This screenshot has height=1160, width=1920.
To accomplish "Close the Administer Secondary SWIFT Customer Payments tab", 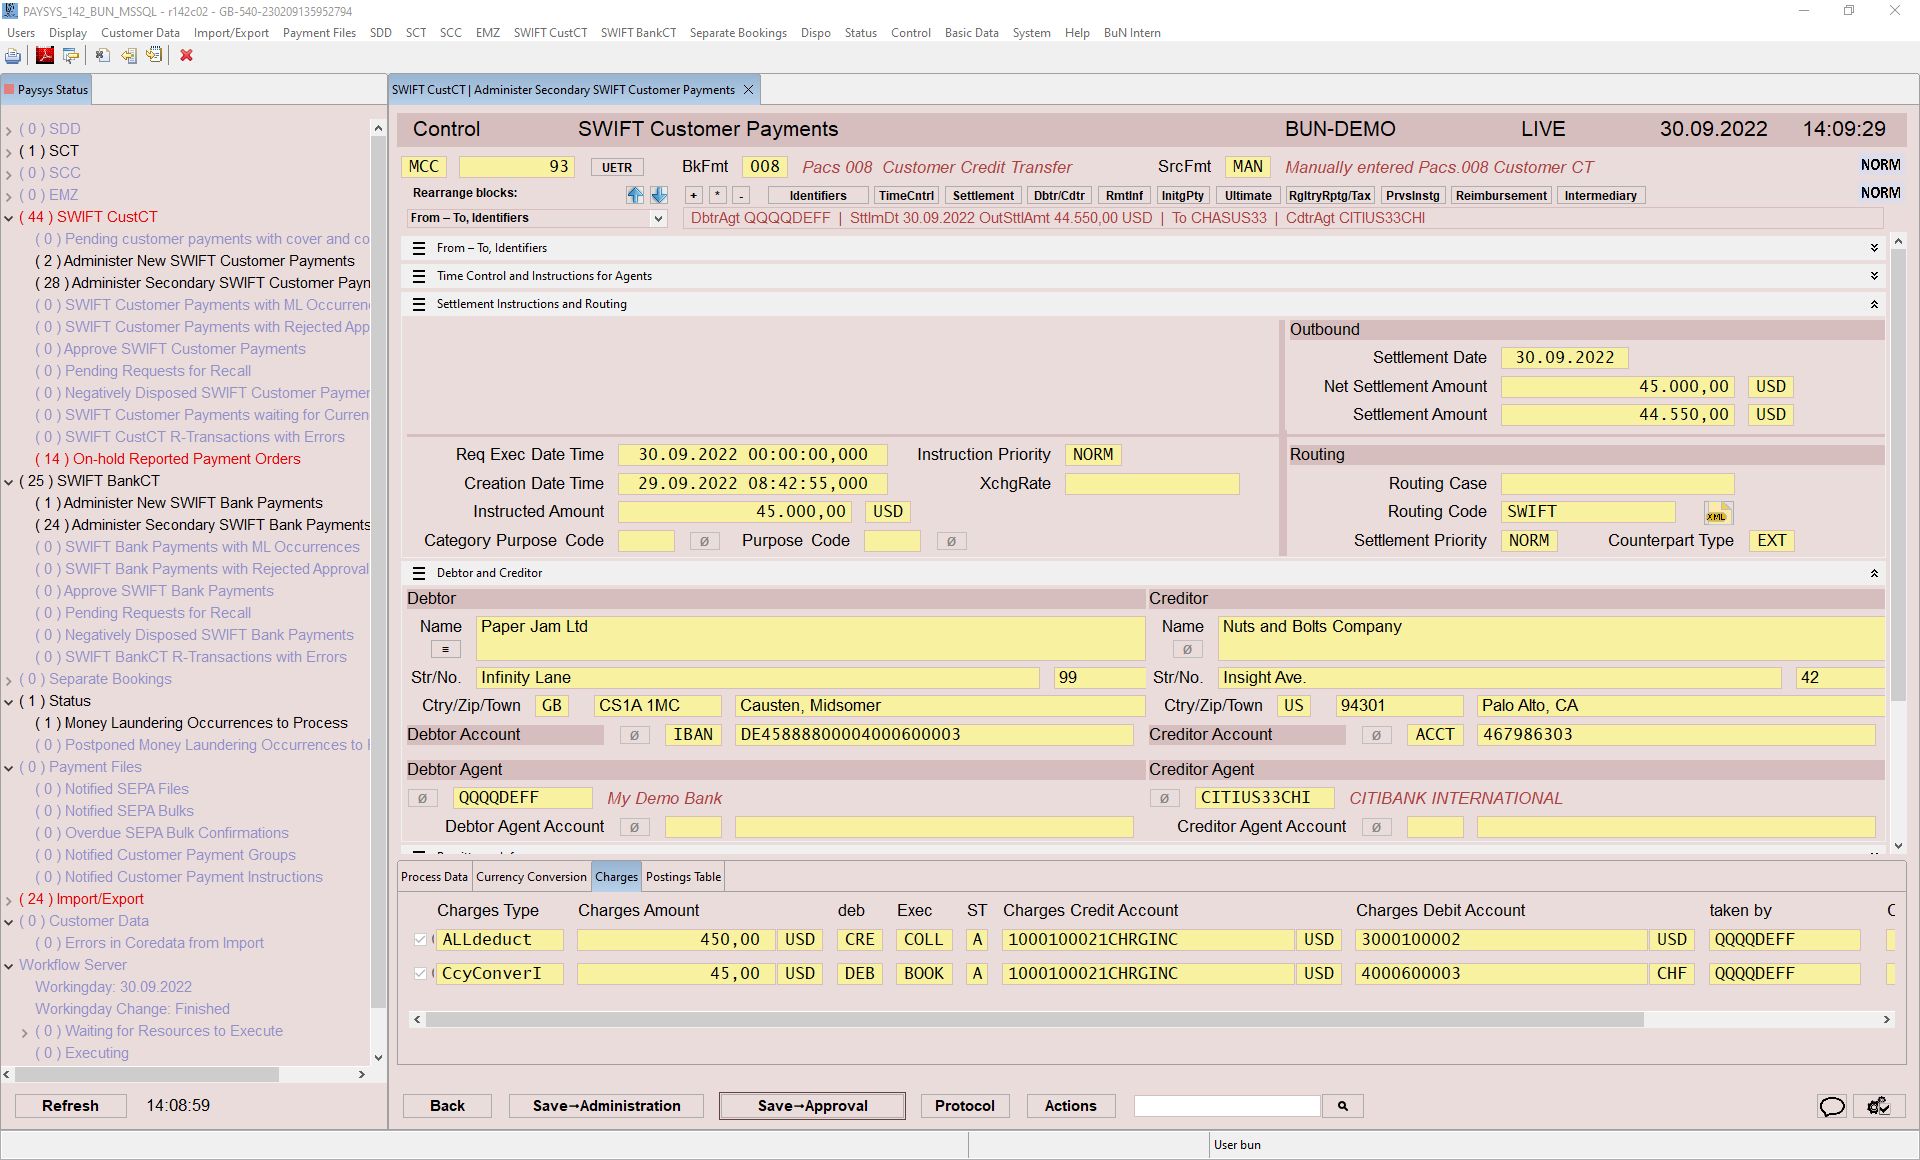I will [x=748, y=90].
